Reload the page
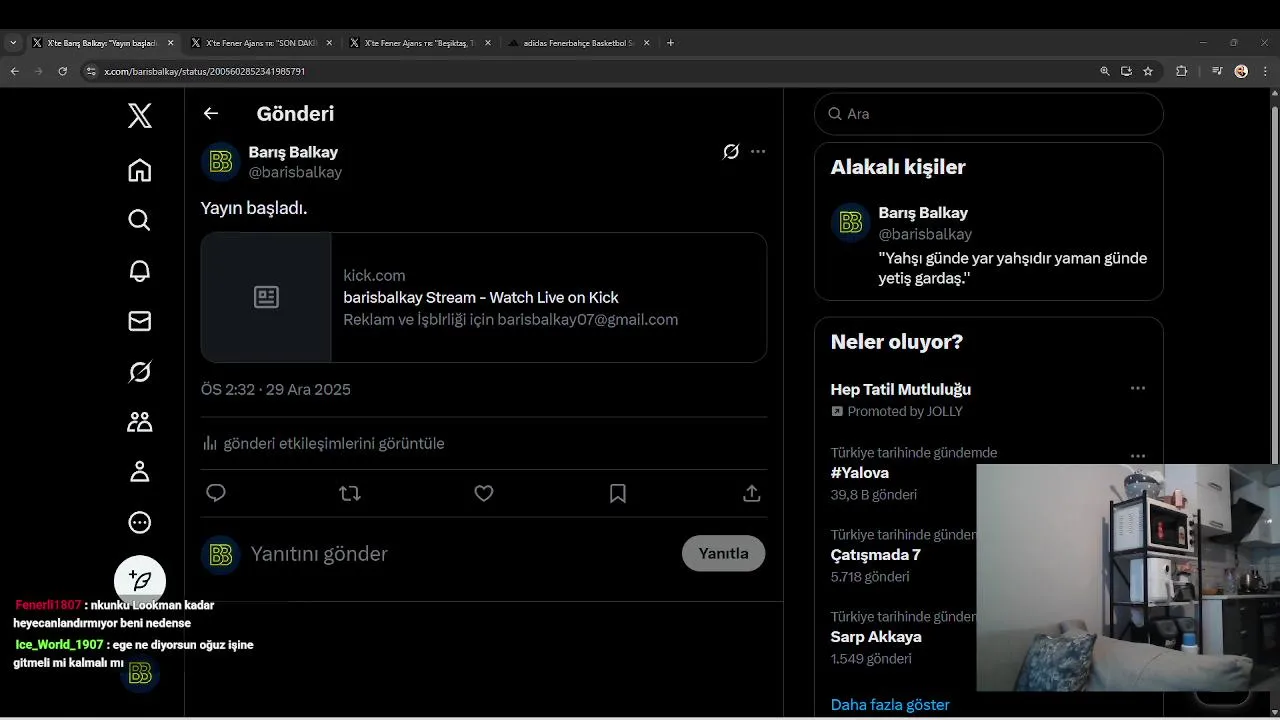 point(63,71)
